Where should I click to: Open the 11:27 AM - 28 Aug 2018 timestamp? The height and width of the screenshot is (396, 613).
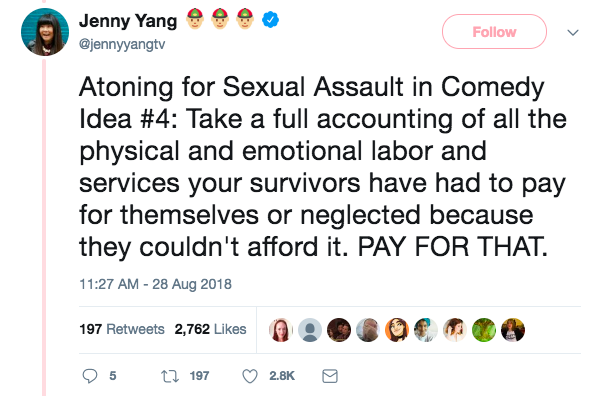click(x=155, y=284)
